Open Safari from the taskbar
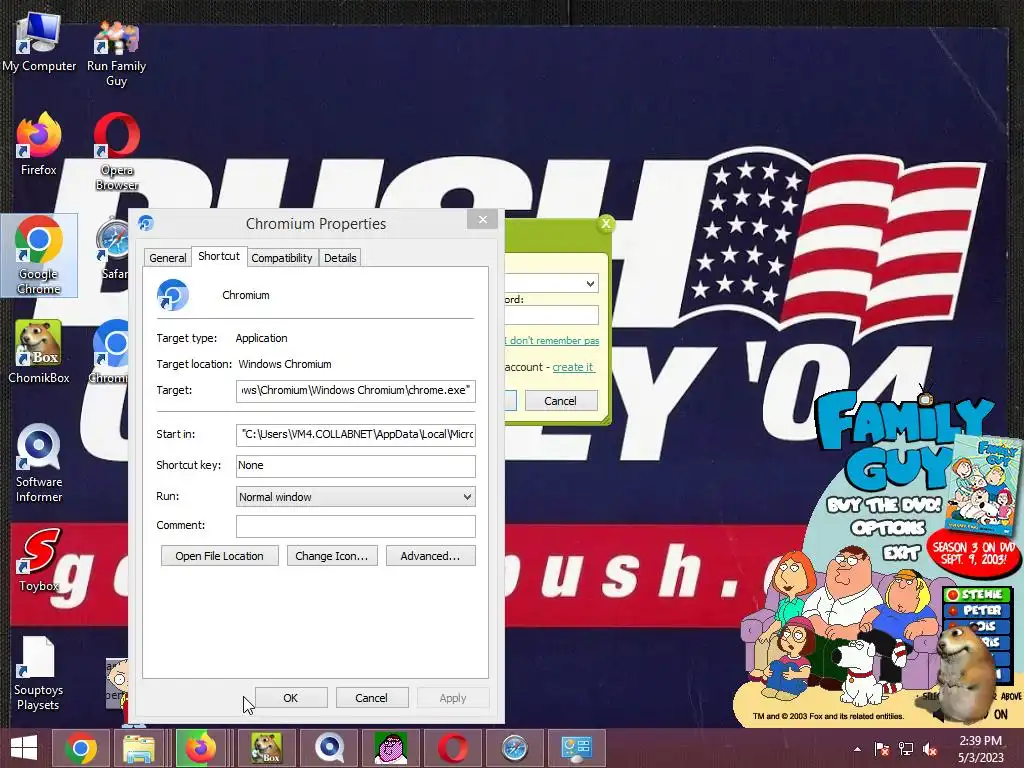The image size is (1024, 768). click(515, 748)
